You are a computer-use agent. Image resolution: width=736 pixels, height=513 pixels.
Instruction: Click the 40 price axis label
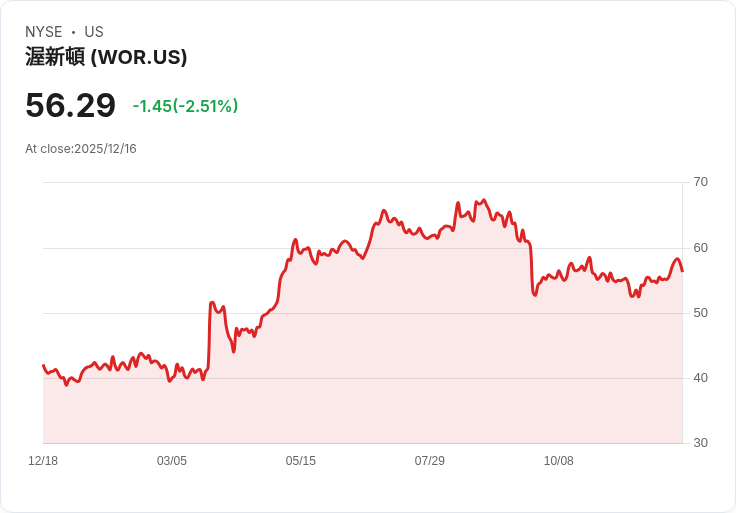701,378
